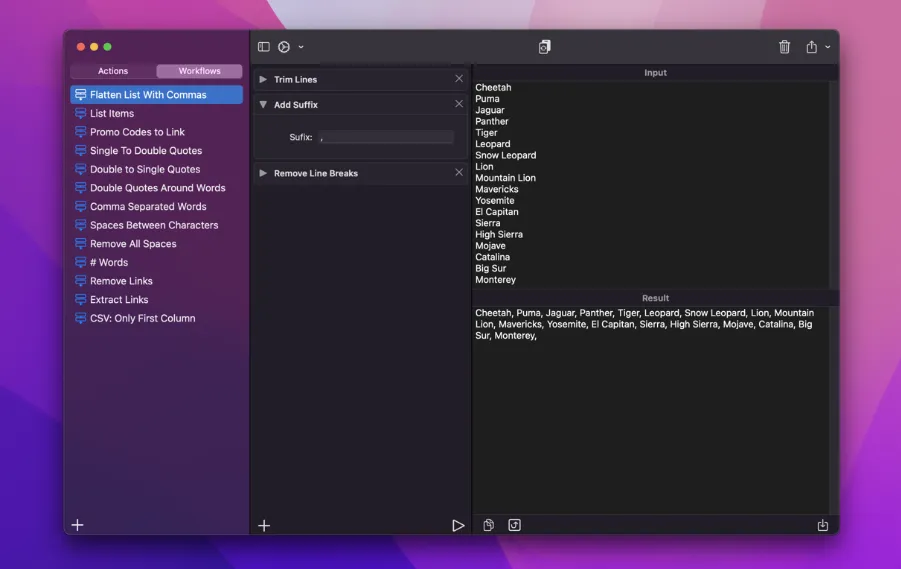Switch to the Actions tab
The width and height of the screenshot is (901, 569).
point(113,71)
